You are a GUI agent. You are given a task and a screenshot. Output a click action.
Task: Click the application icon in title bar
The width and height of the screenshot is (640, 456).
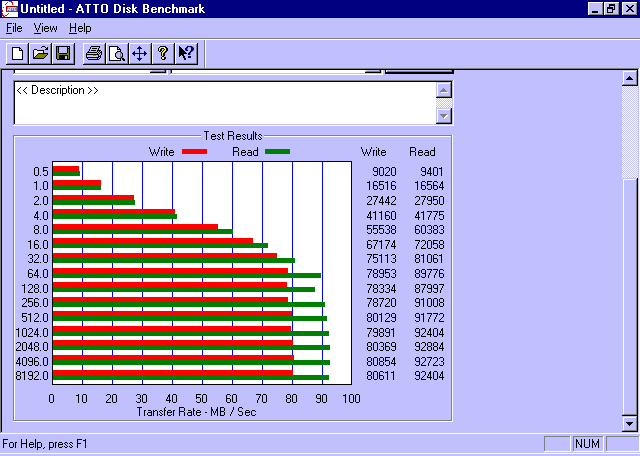point(10,8)
